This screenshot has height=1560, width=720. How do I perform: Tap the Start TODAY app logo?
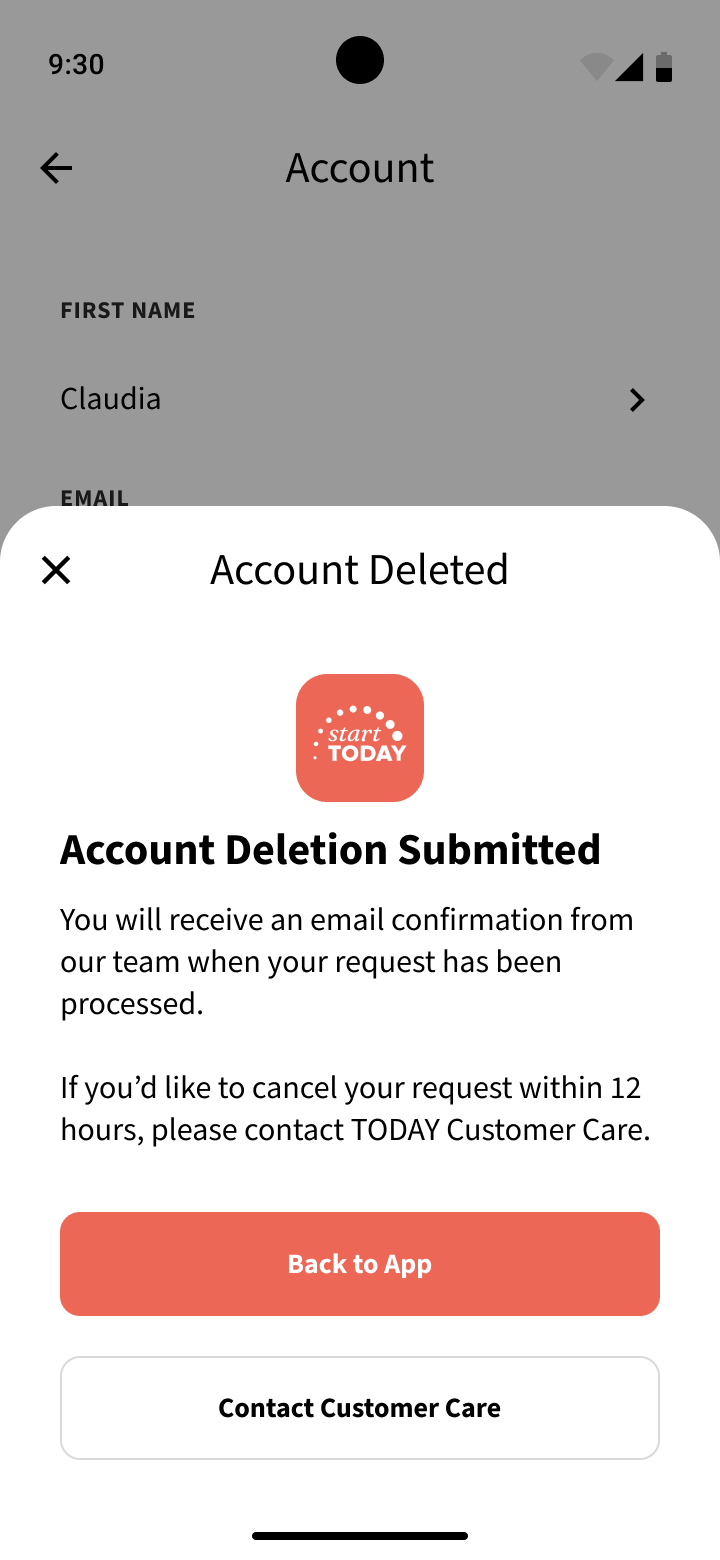click(x=360, y=738)
